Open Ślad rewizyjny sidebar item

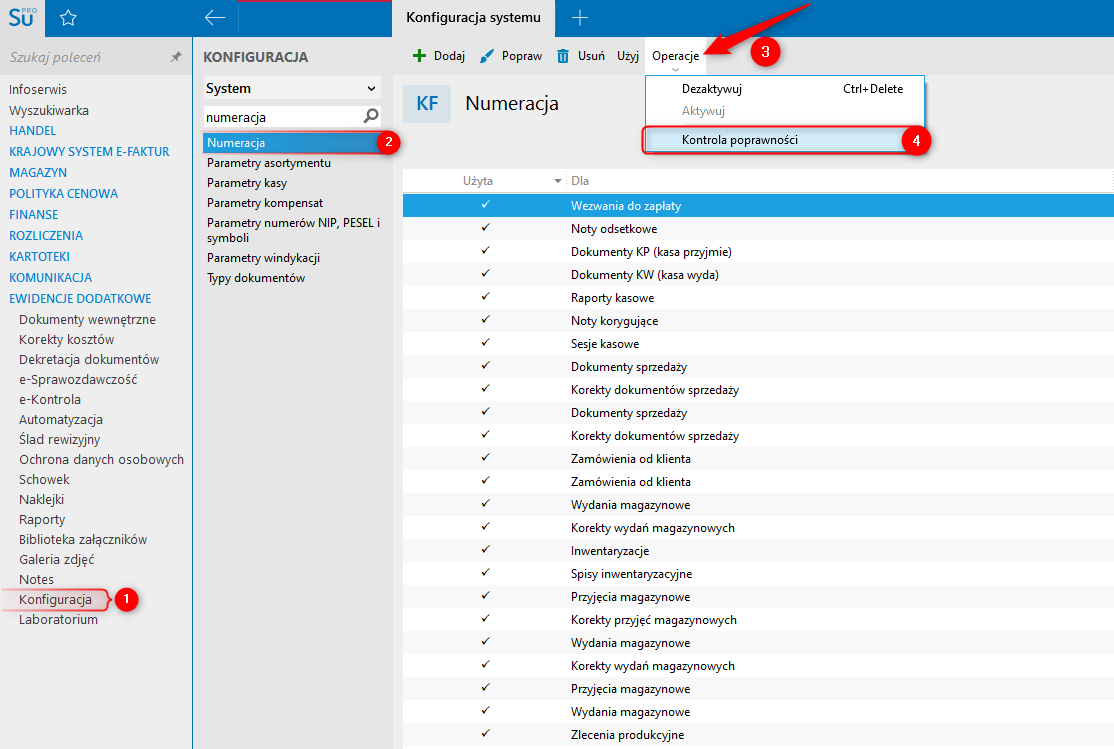click(x=60, y=439)
